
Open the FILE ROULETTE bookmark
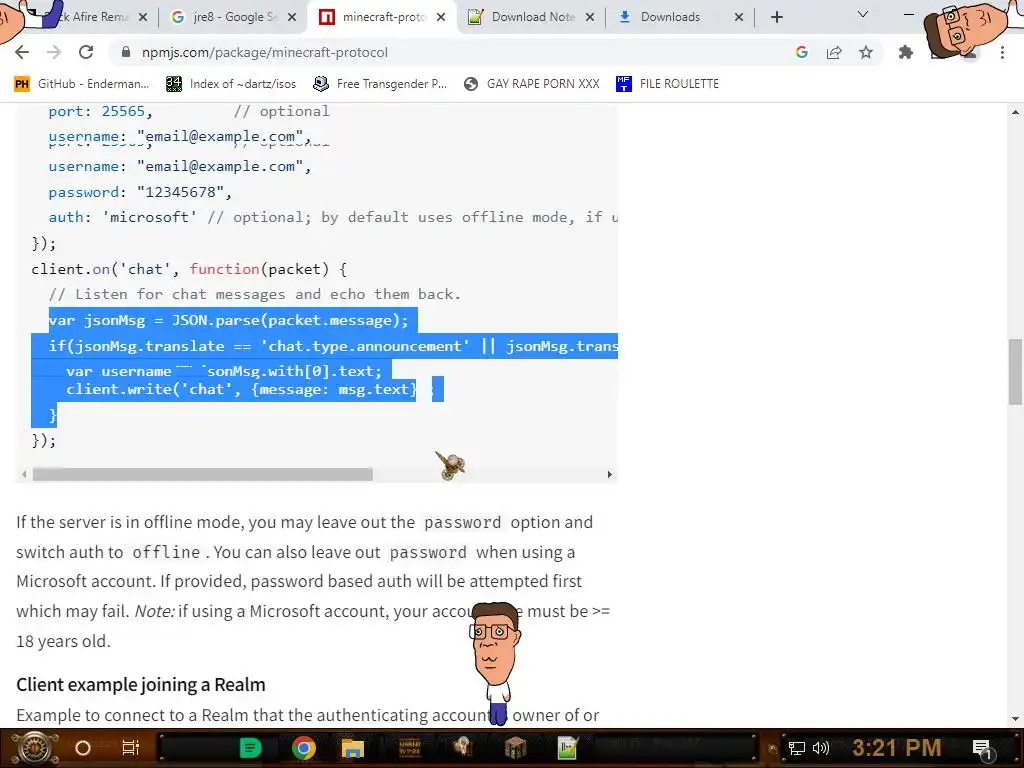667,84
